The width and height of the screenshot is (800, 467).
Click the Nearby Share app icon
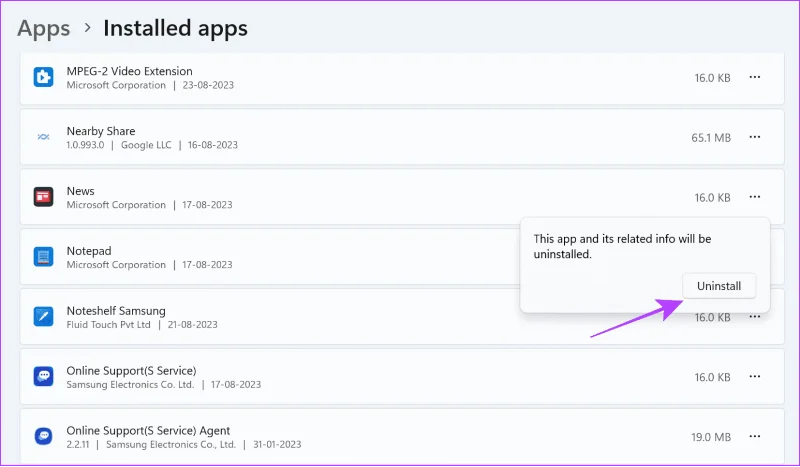click(43, 137)
